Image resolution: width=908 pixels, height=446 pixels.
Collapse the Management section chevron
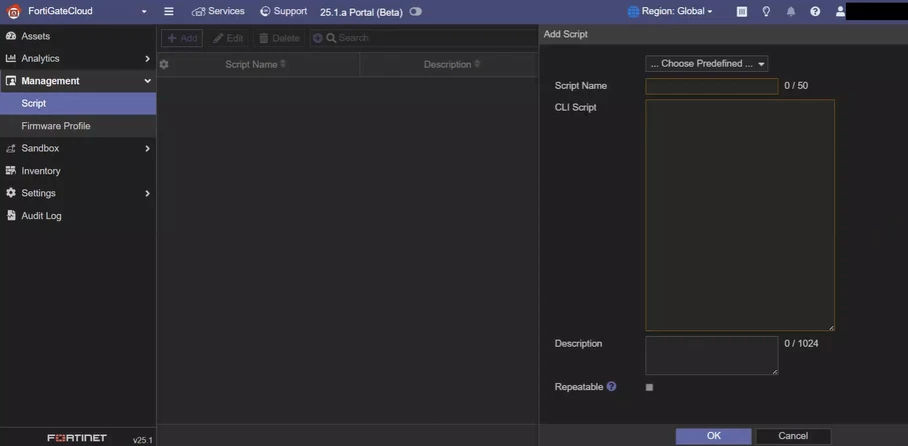coord(147,81)
